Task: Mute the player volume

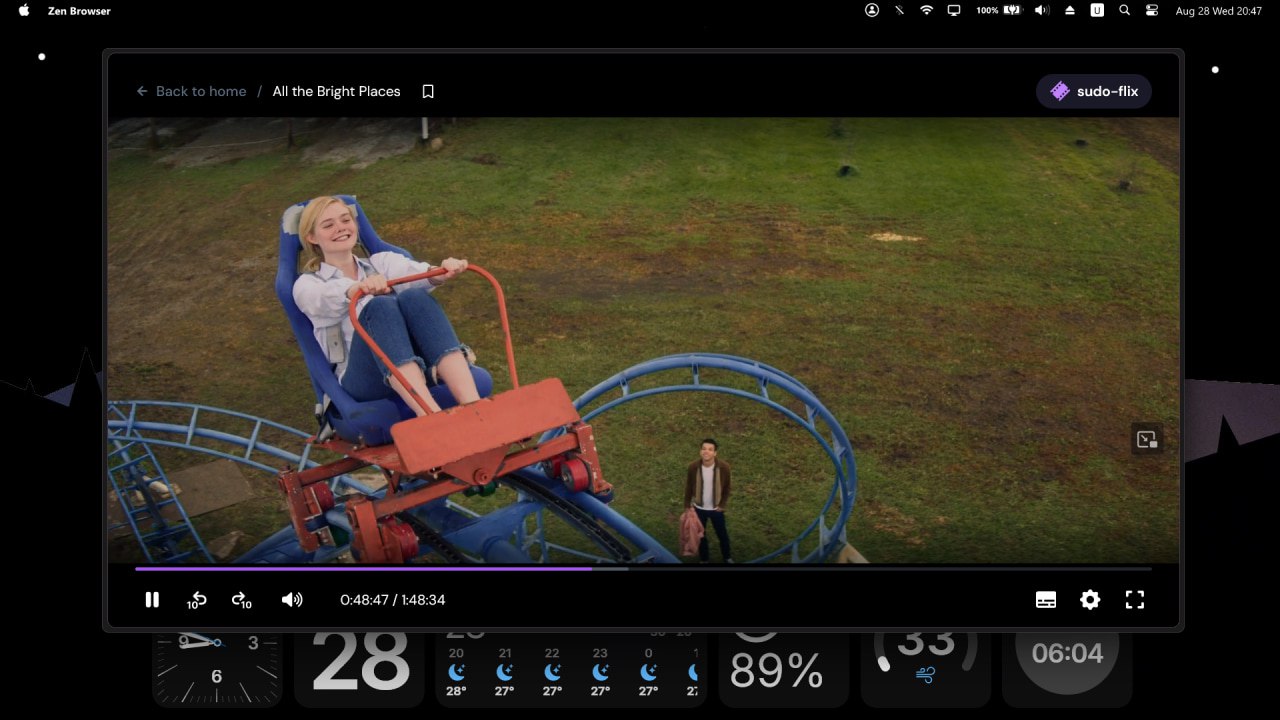Action: (x=292, y=600)
